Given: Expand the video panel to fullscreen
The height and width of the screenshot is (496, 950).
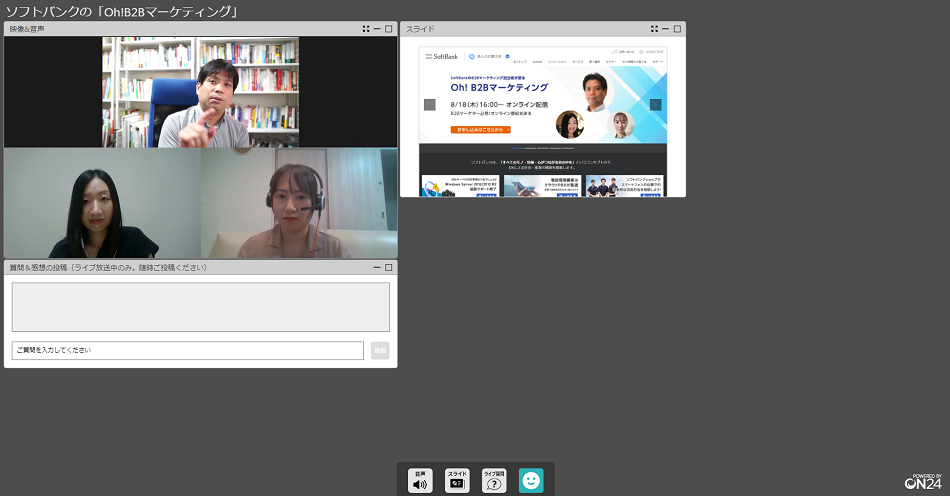Looking at the screenshot, I should click(366, 29).
